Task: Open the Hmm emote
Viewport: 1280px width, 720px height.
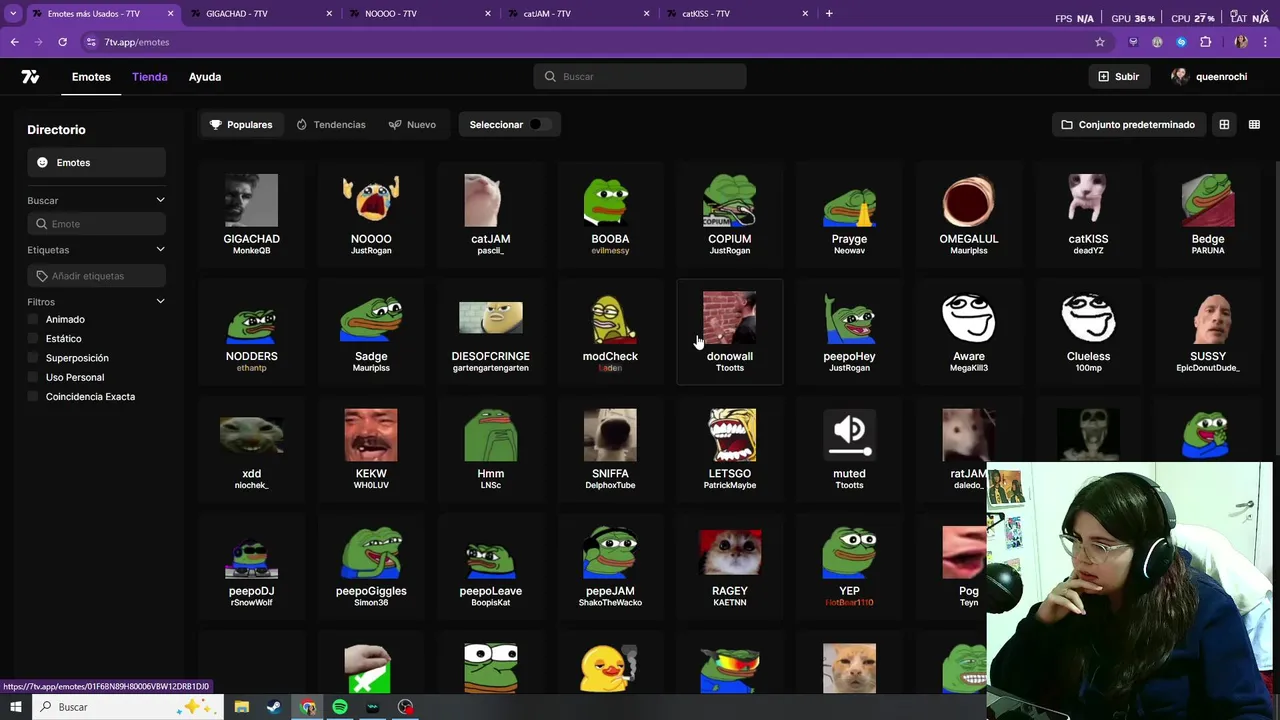Action: (x=490, y=449)
